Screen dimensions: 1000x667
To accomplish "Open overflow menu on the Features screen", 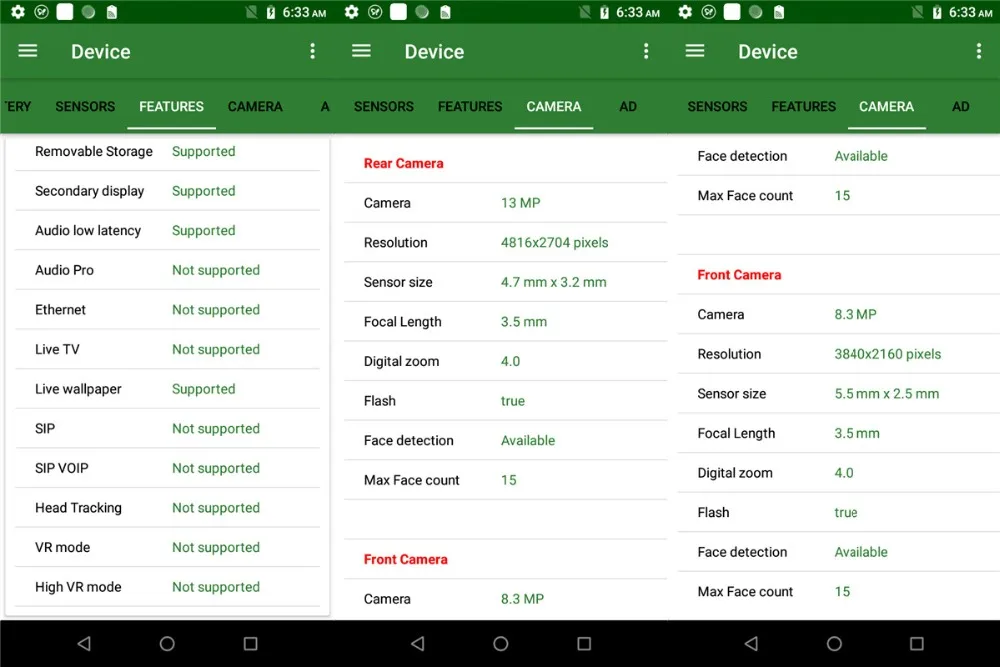I will 312,51.
